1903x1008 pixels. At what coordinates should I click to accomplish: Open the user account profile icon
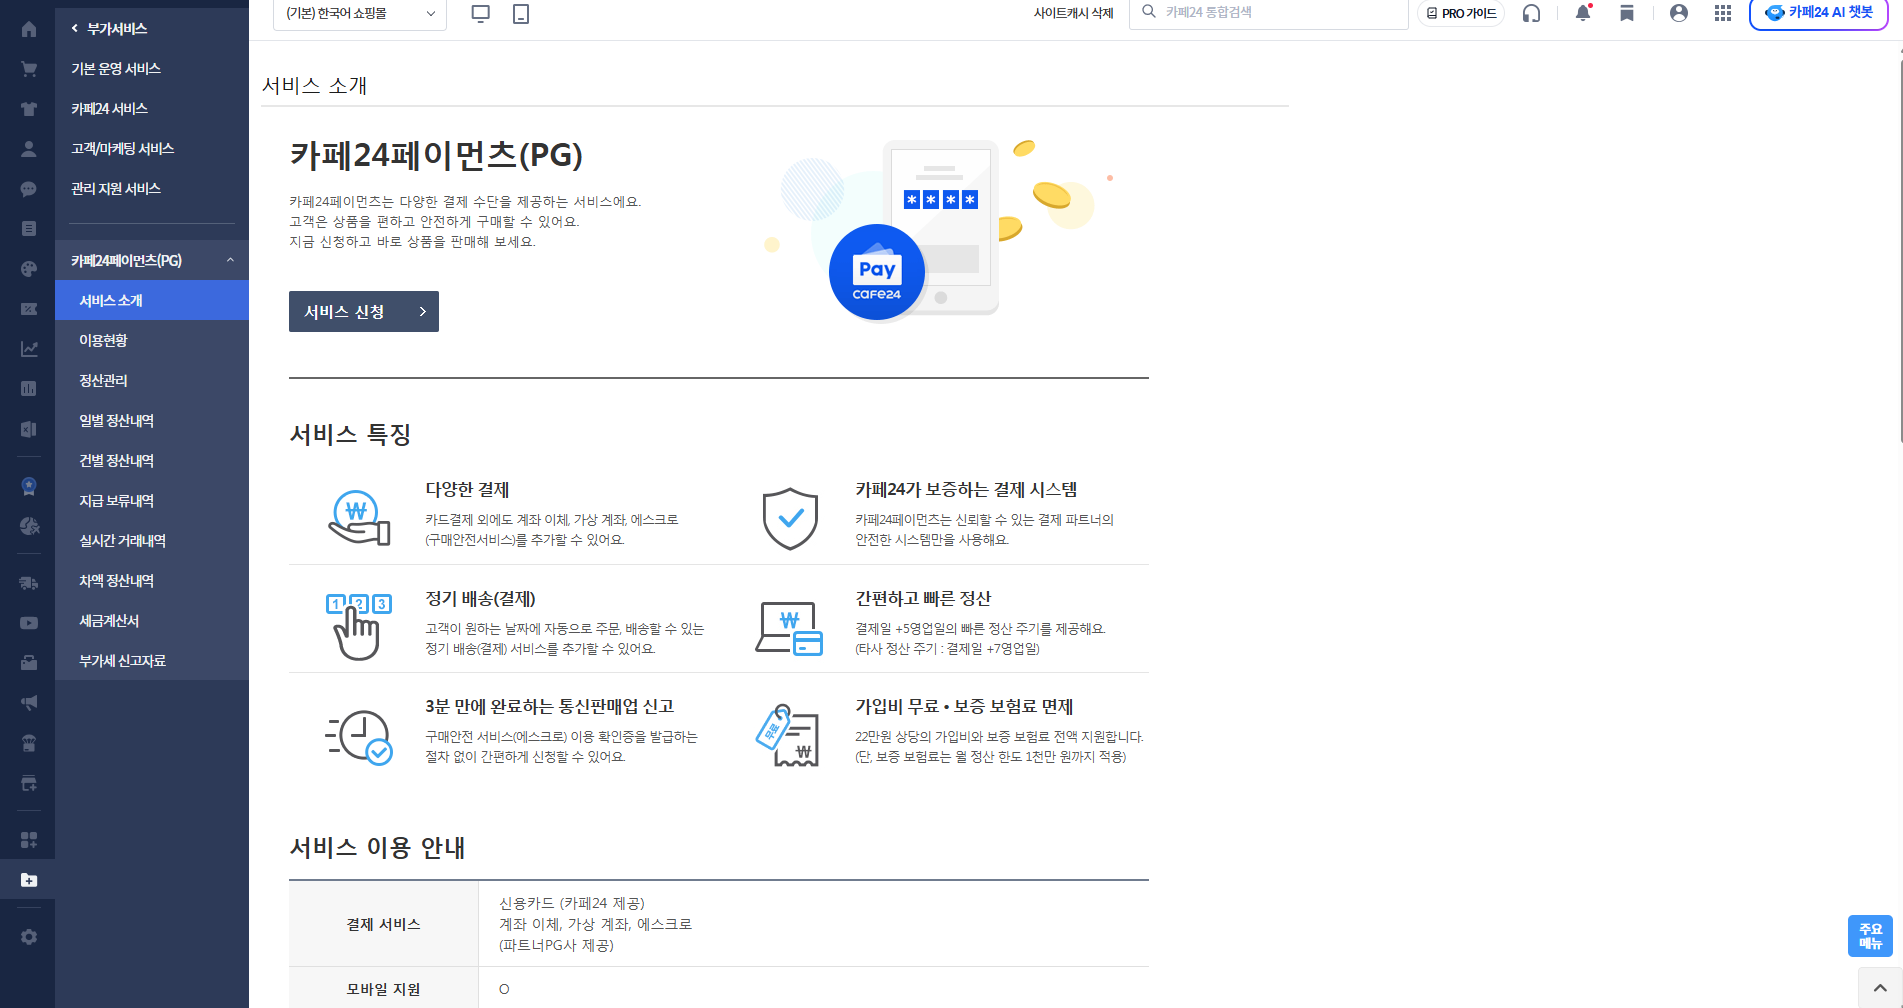coord(1679,13)
